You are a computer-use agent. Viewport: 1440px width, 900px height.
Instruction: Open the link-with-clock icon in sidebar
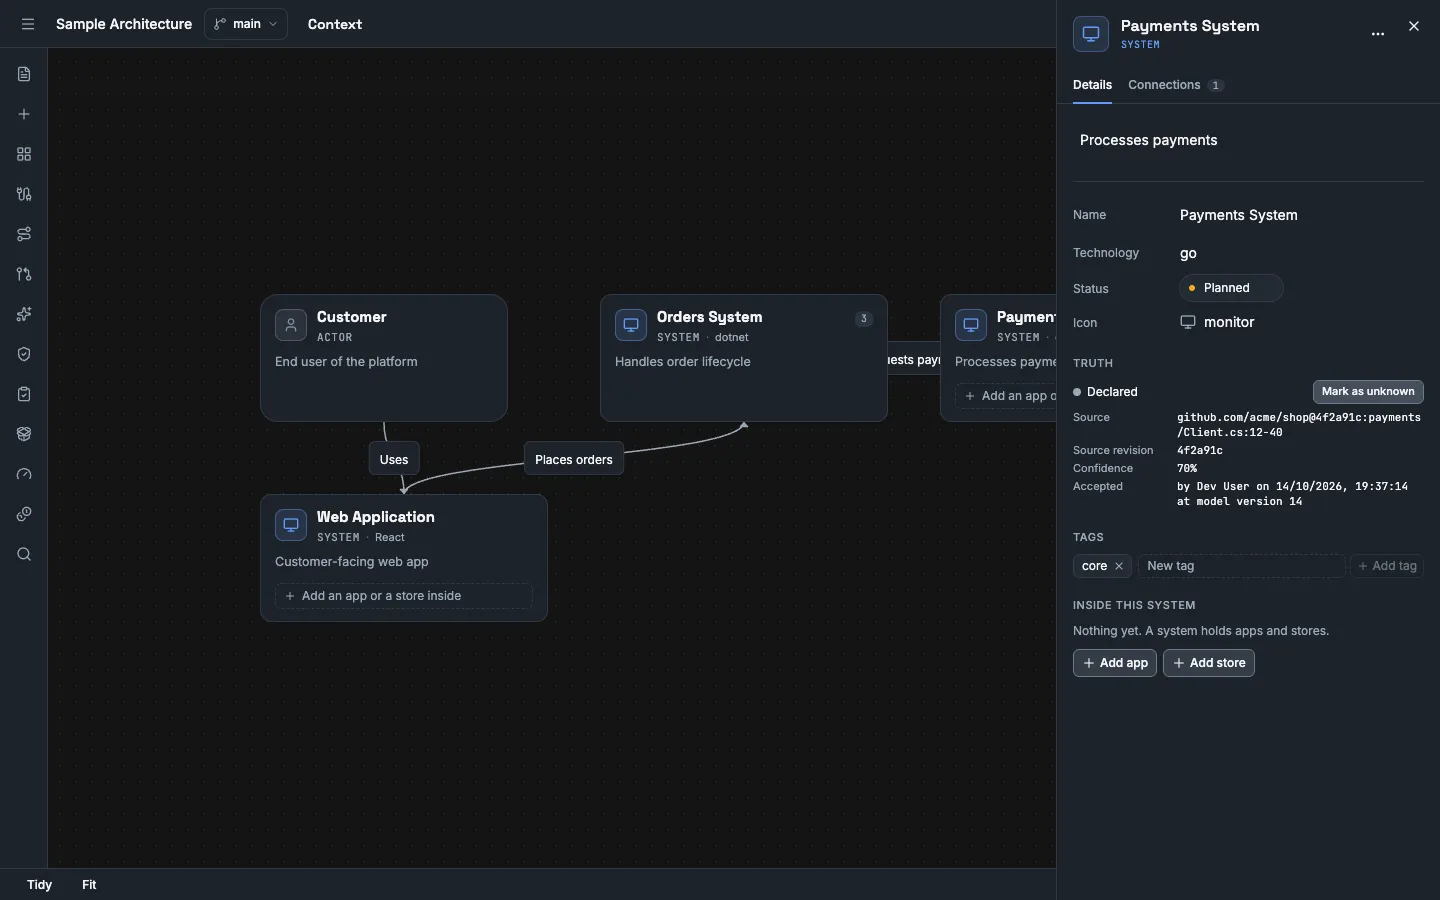(x=24, y=514)
